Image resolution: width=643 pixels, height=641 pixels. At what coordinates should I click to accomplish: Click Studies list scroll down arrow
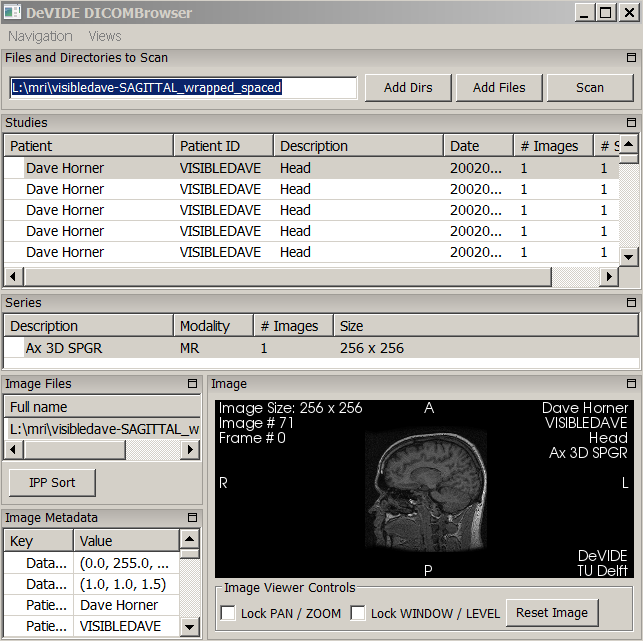[x=628, y=257]
